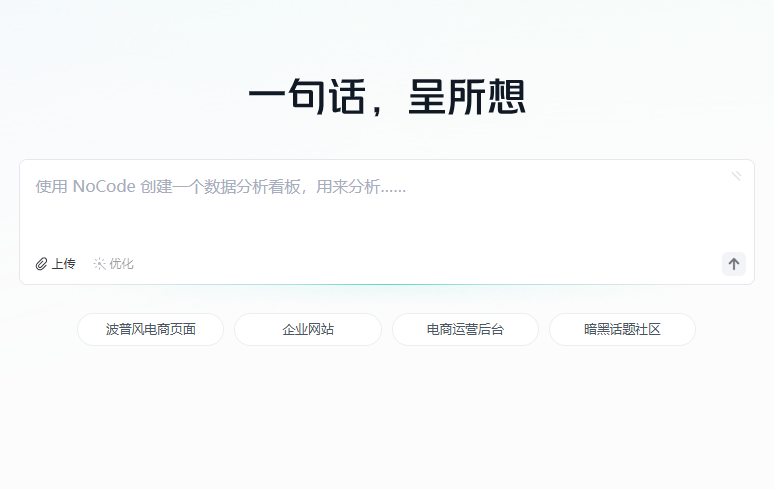Click the paperclip upload icon

tap(41, 264)
